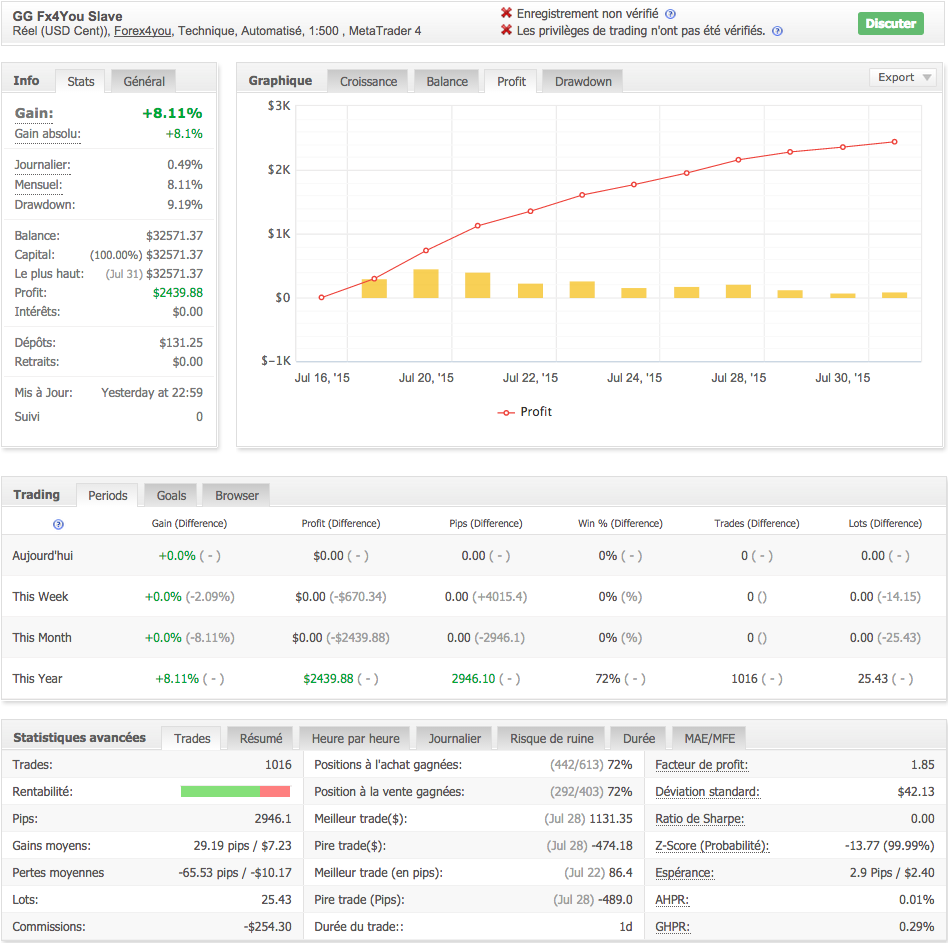948x943 pixels.
Task: Click the green-red Rentabilité bar
Action: [235, 792]
